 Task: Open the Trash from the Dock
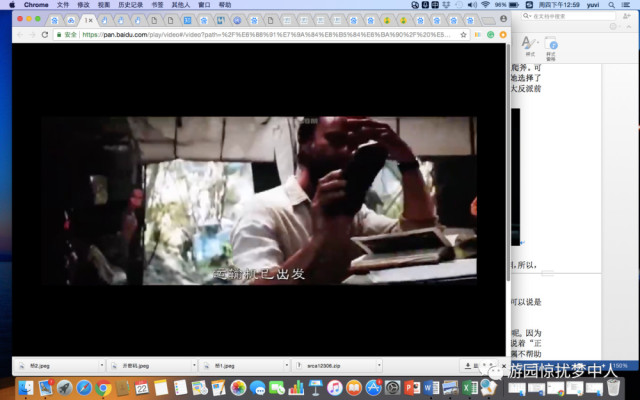[x=613, y=387]
